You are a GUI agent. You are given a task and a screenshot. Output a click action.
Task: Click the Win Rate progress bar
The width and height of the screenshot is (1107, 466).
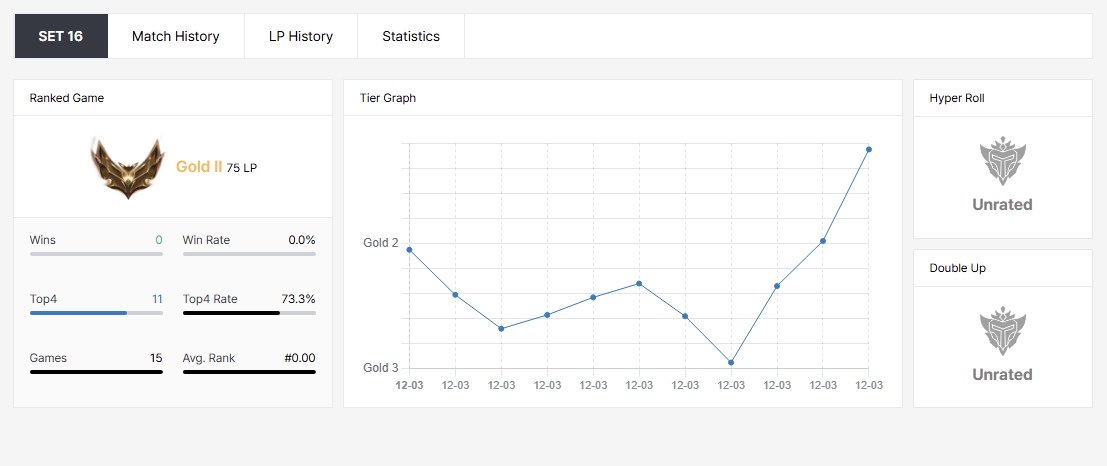click(x=249, y=254)
